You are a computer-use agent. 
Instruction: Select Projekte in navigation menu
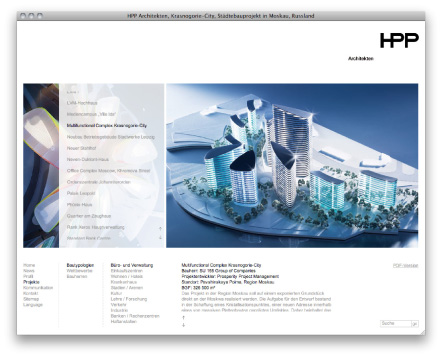tap(31, 282)
